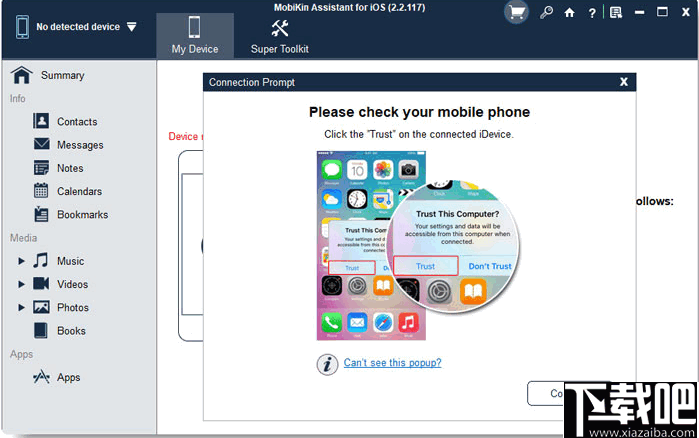This screenshot has width=699, height=438.
Task: Click the Summary house icon
Action: 21,75
